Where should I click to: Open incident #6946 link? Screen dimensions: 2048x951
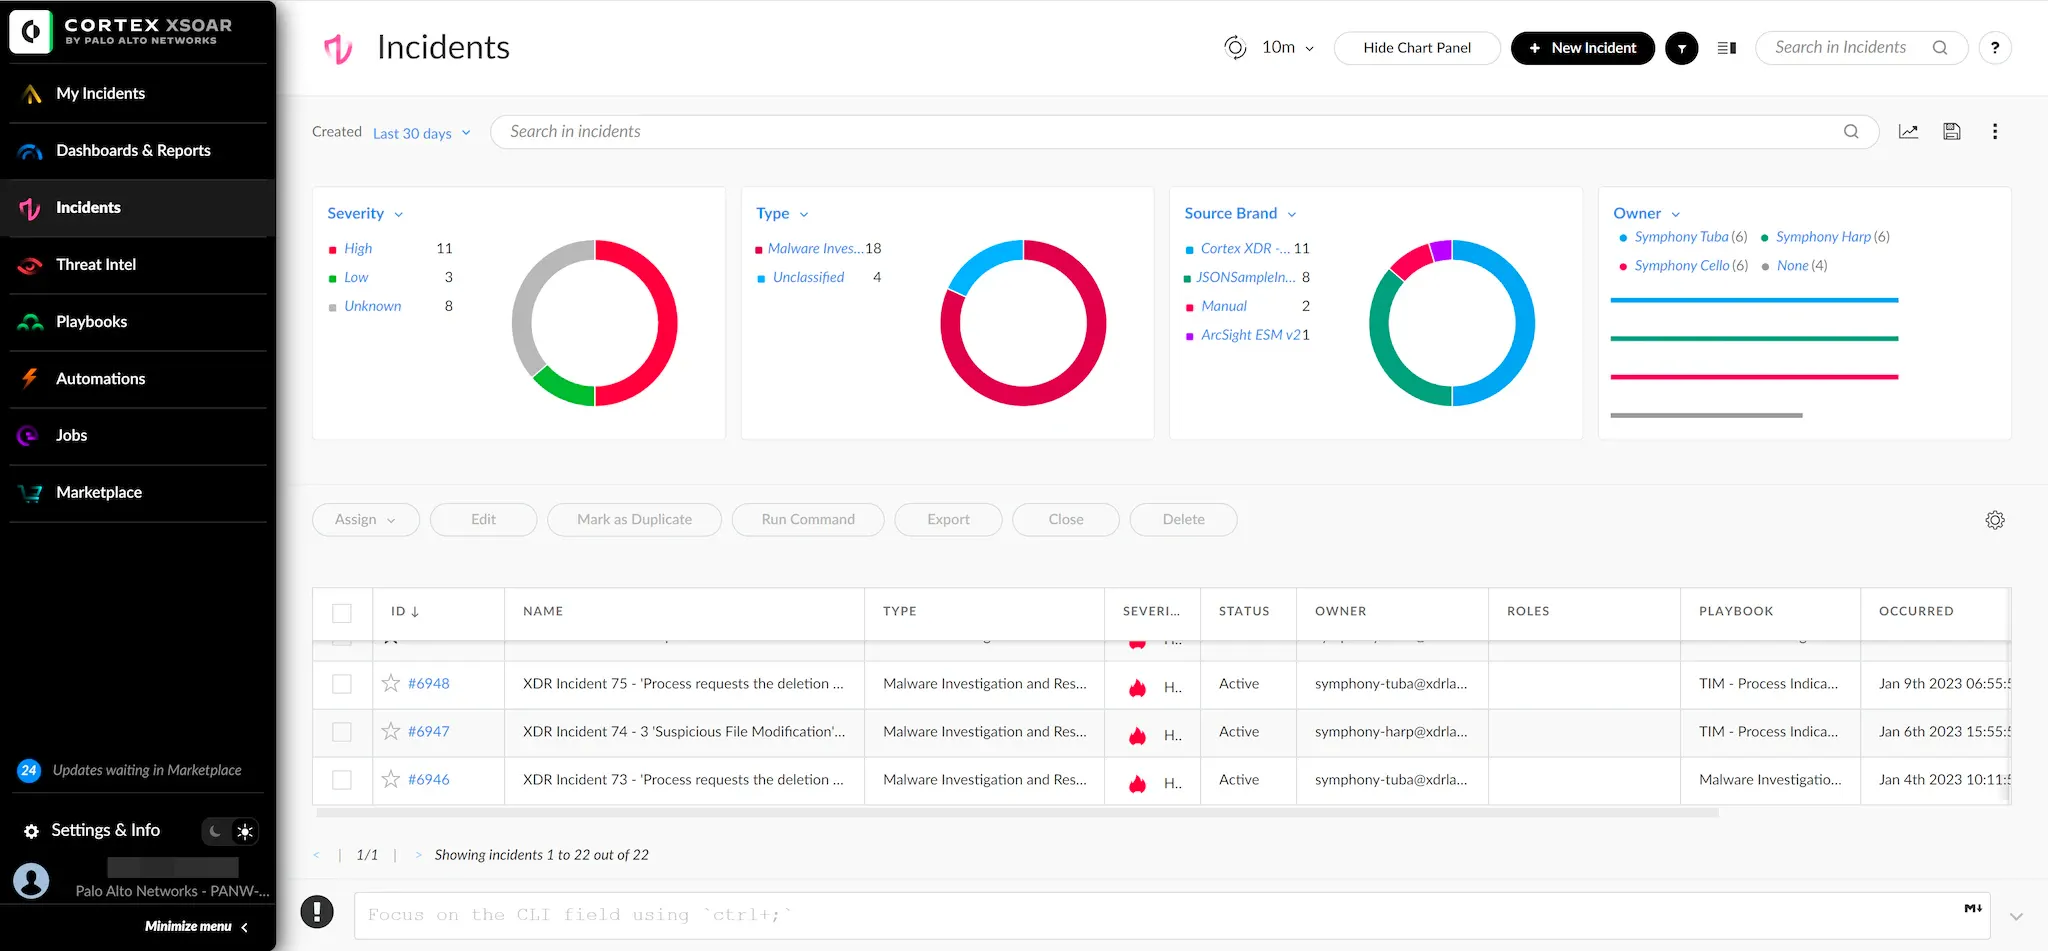(428, 780)
